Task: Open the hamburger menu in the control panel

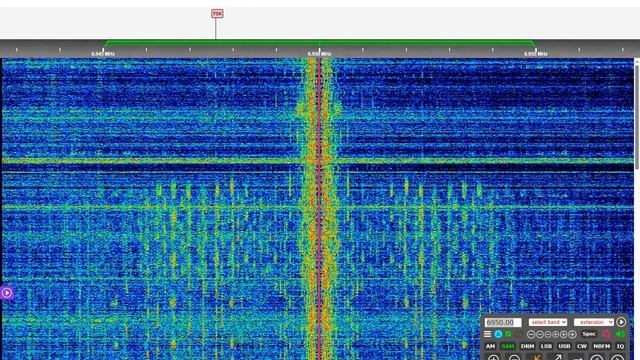Action: (x=487, y=334)
